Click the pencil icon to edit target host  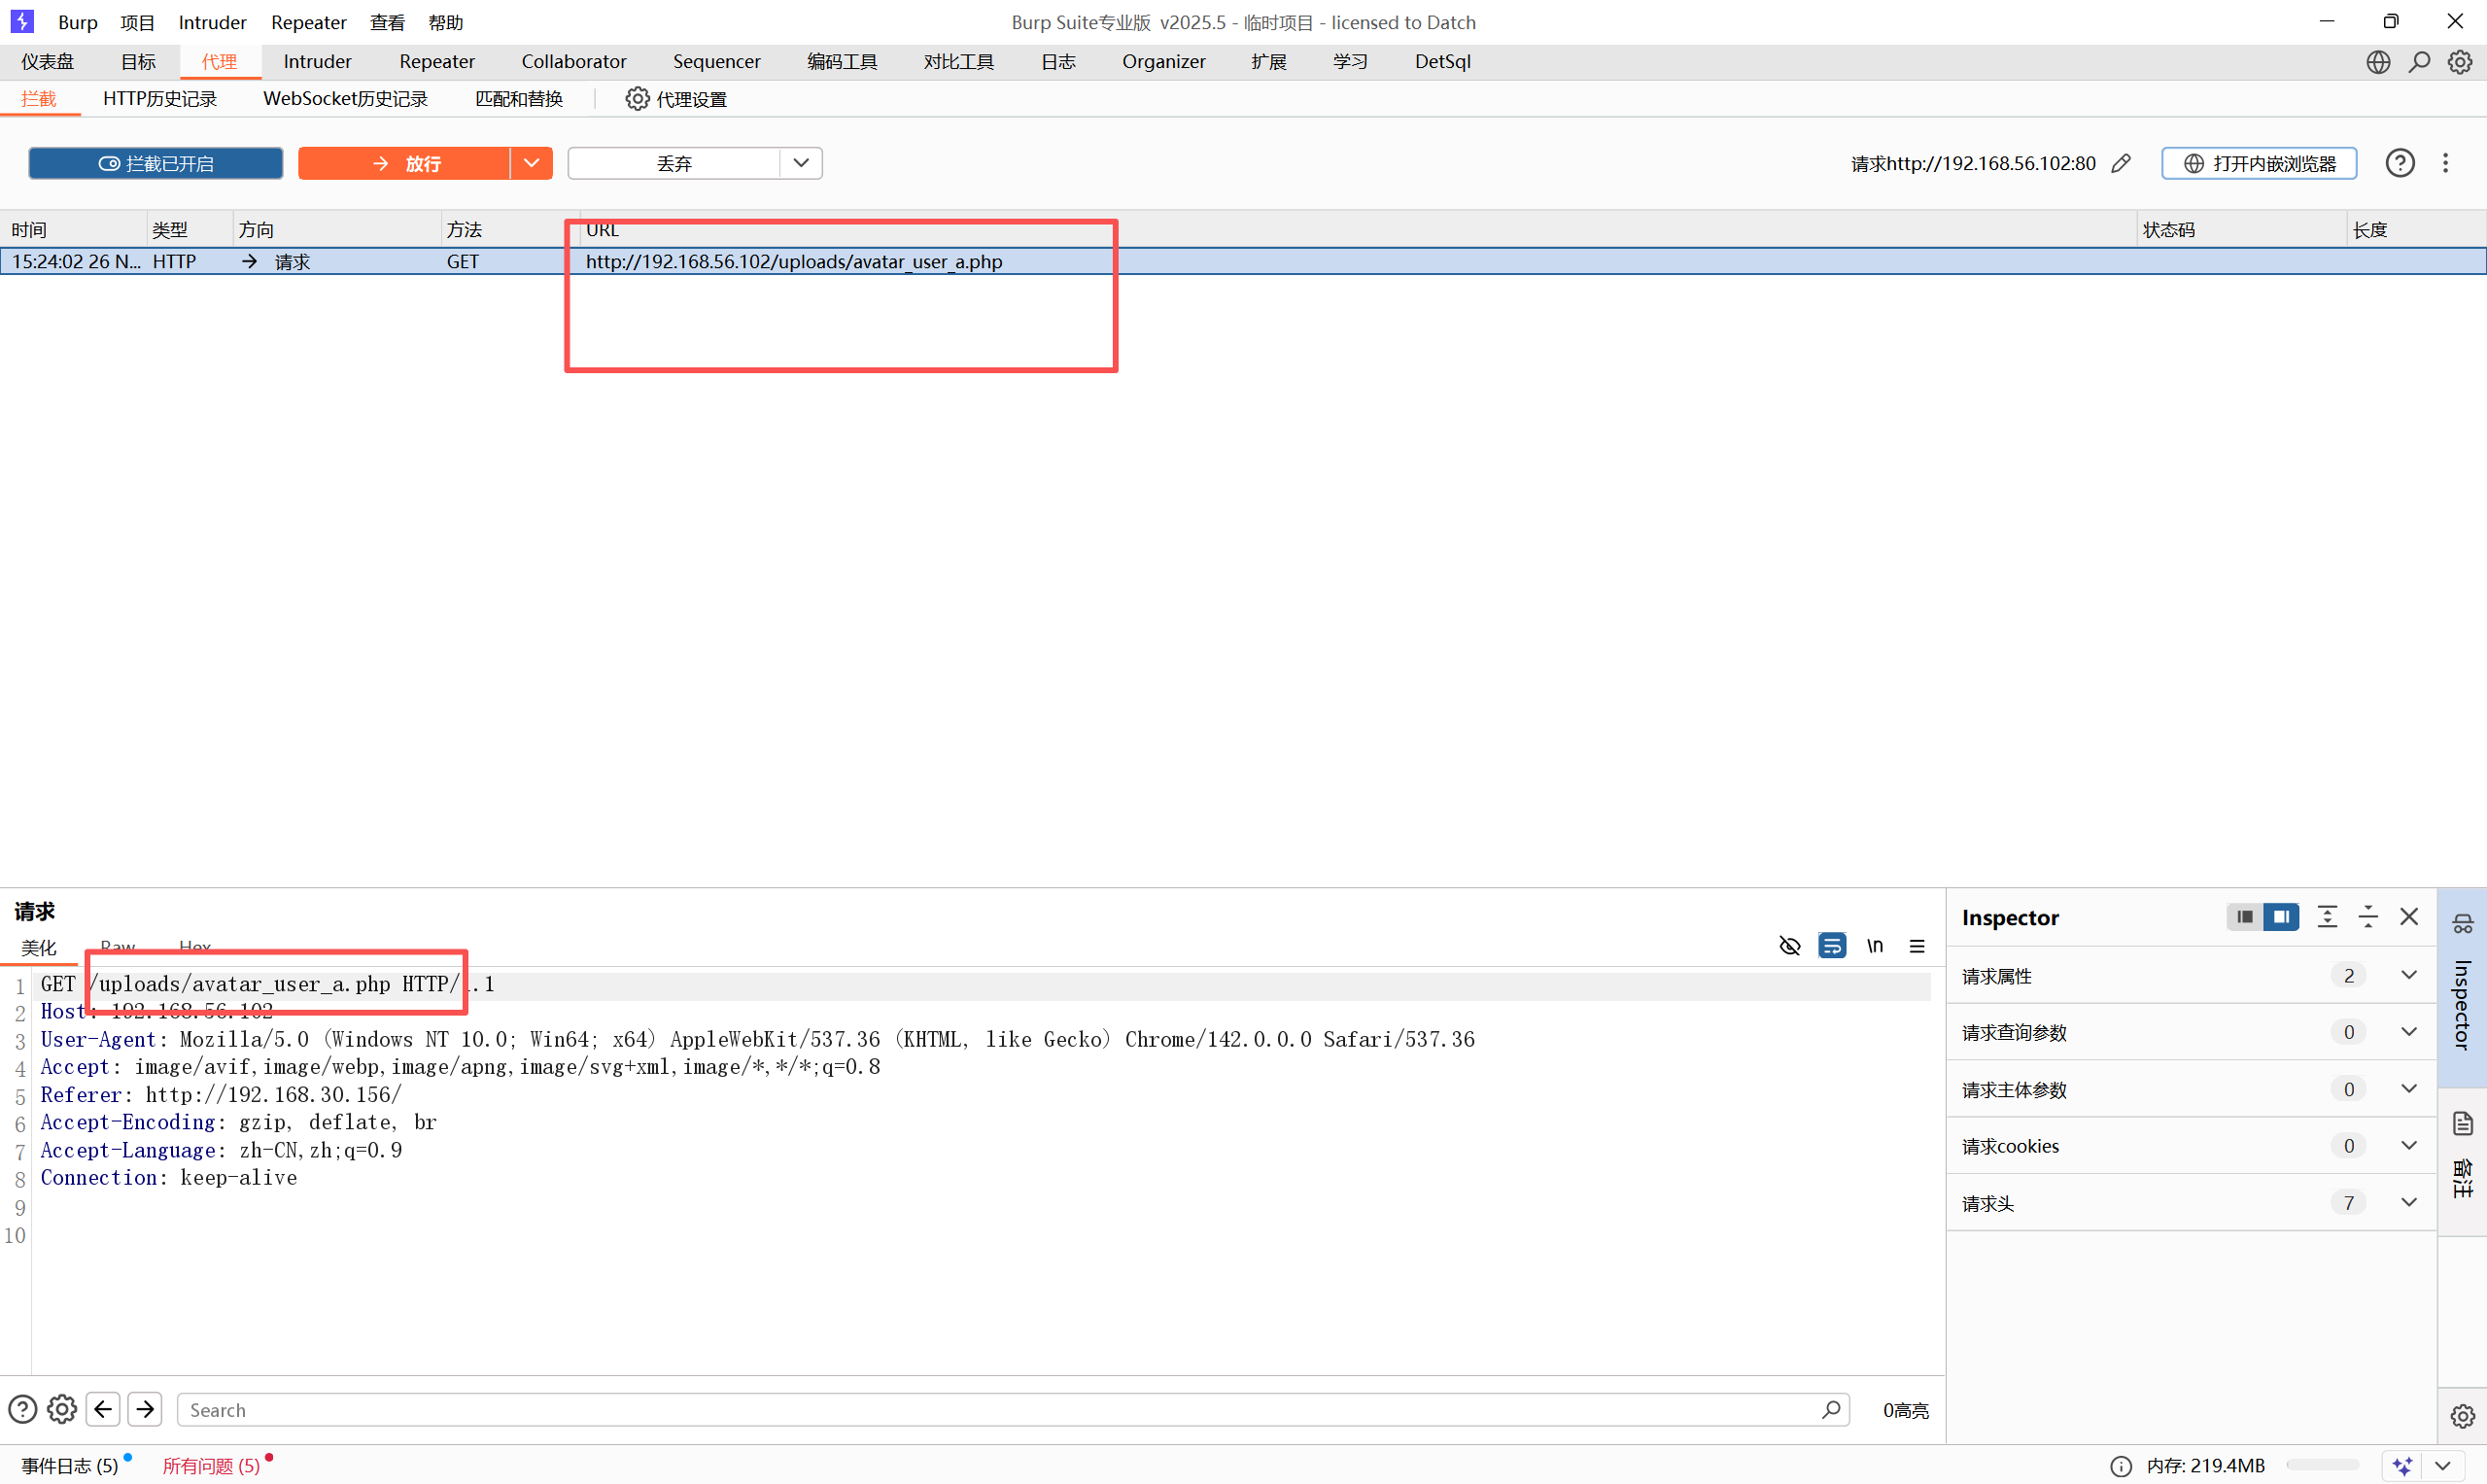tap(2121, 163)
